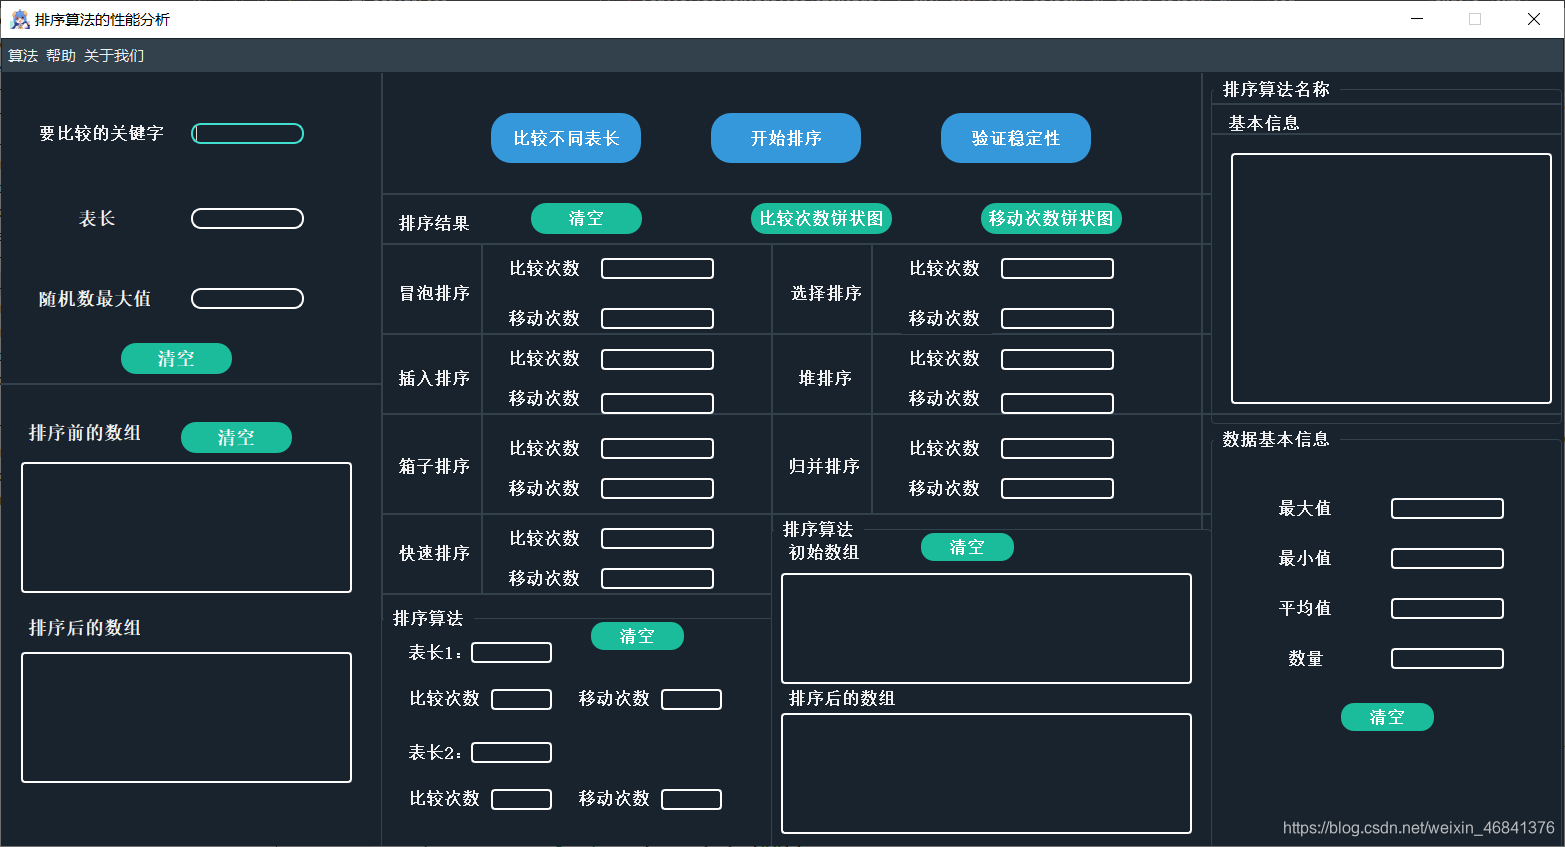Viewport: 1565px width, 847px height.
Task: Click the 基本信息 text box
Action: pos(1391,279)
